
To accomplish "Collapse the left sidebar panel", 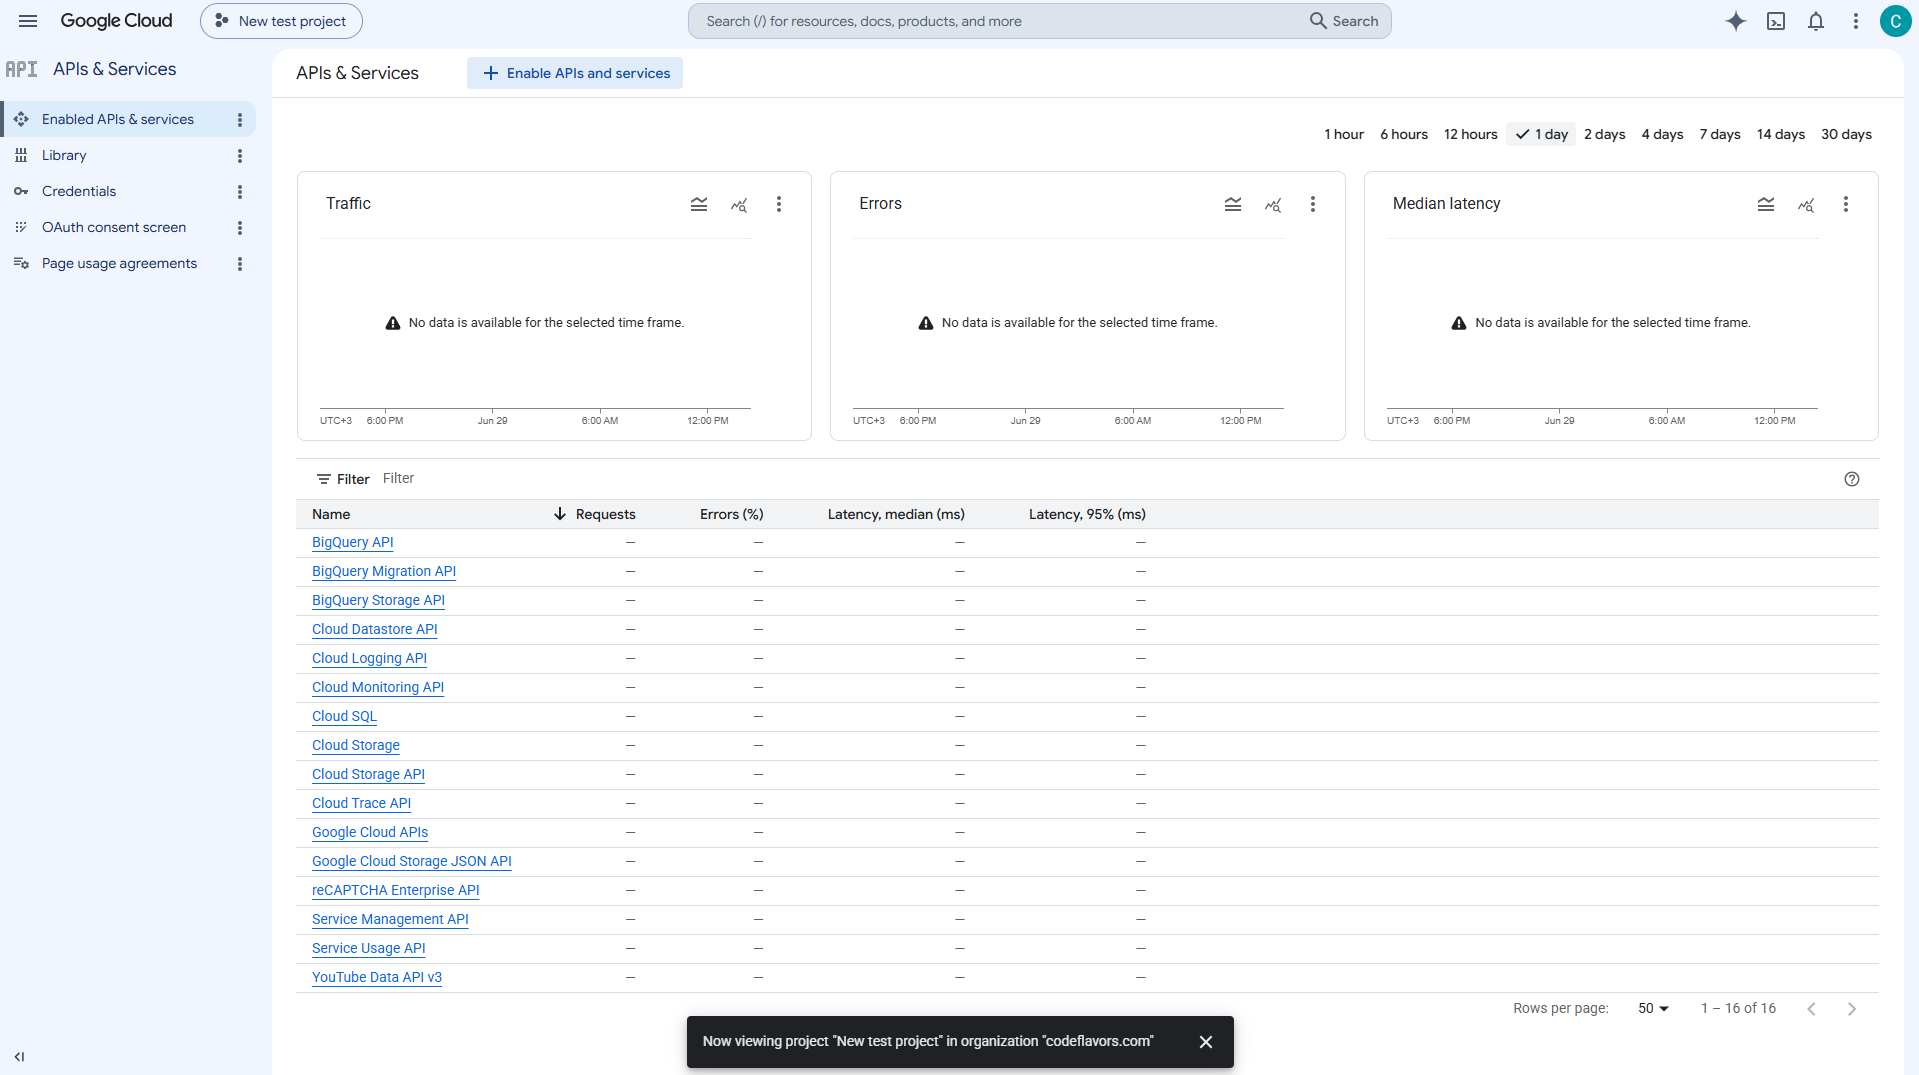I will point(20,1056).
